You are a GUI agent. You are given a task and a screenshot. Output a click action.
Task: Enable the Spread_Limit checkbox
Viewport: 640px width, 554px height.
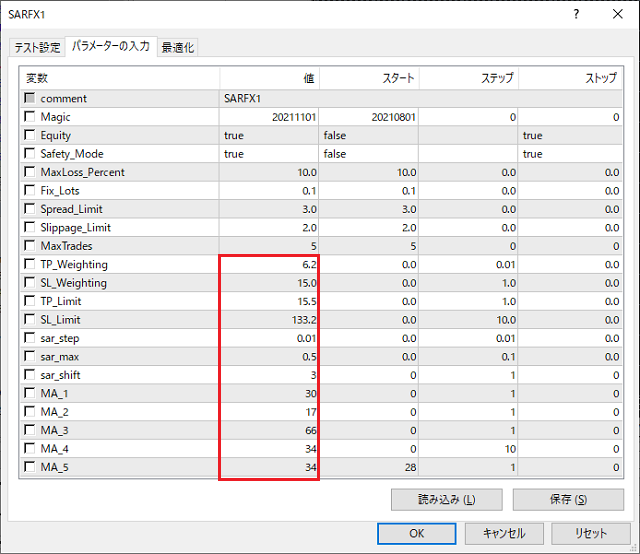pos(29,209)
